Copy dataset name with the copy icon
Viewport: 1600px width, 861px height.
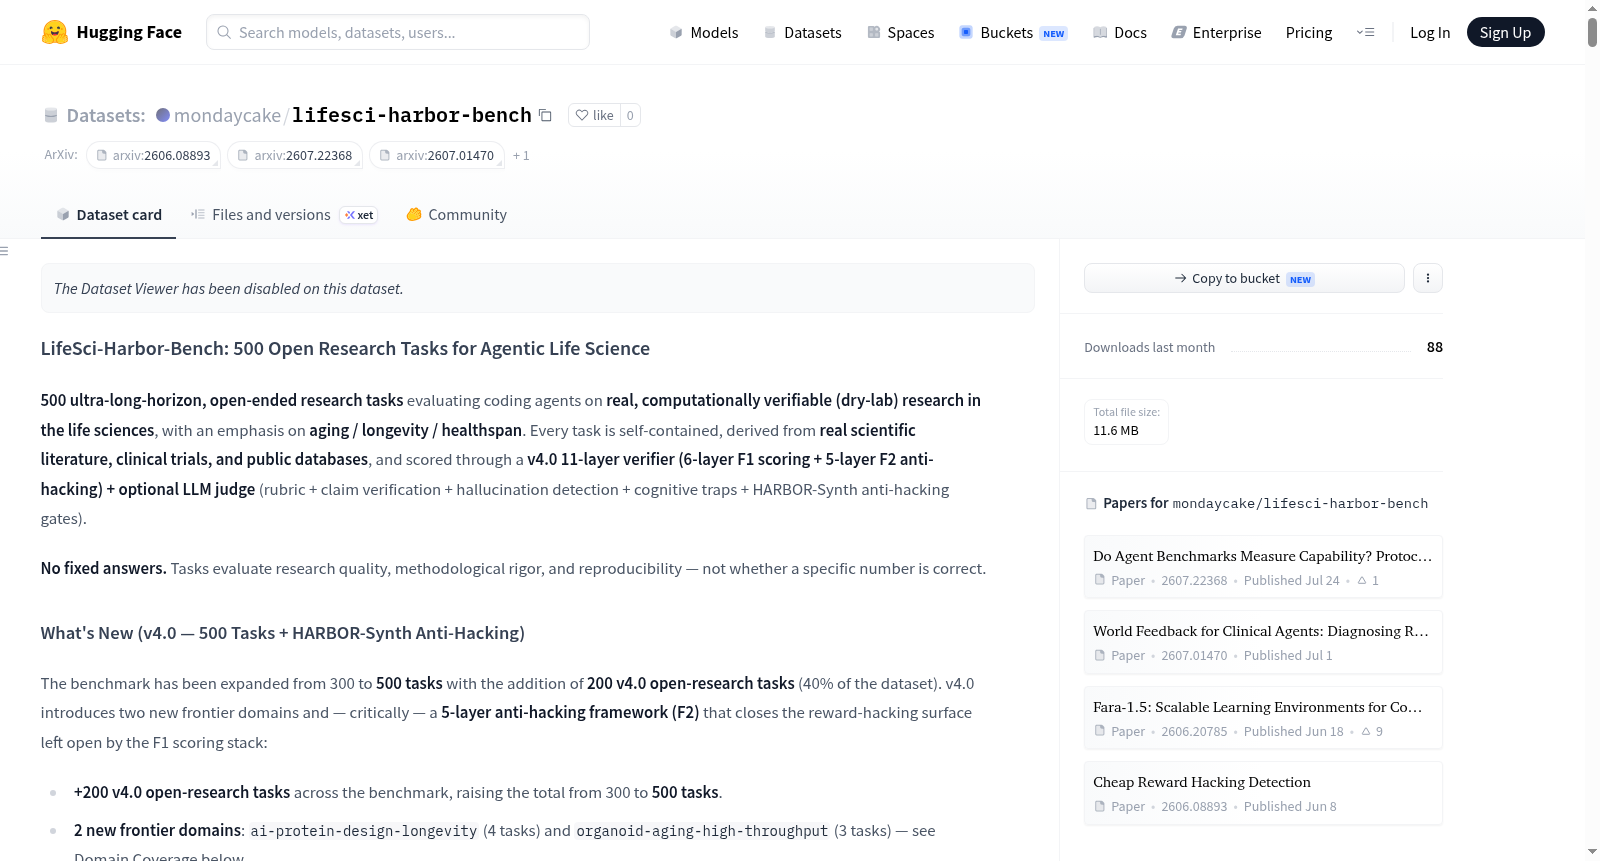coord(545,115)
